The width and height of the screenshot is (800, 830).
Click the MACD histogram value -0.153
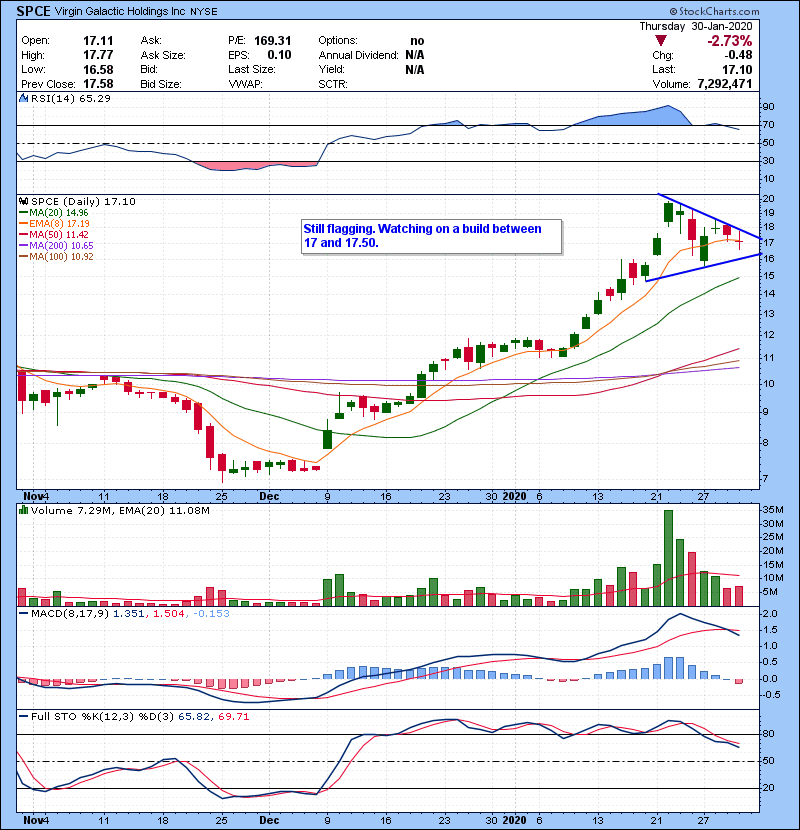click(211, 614)
